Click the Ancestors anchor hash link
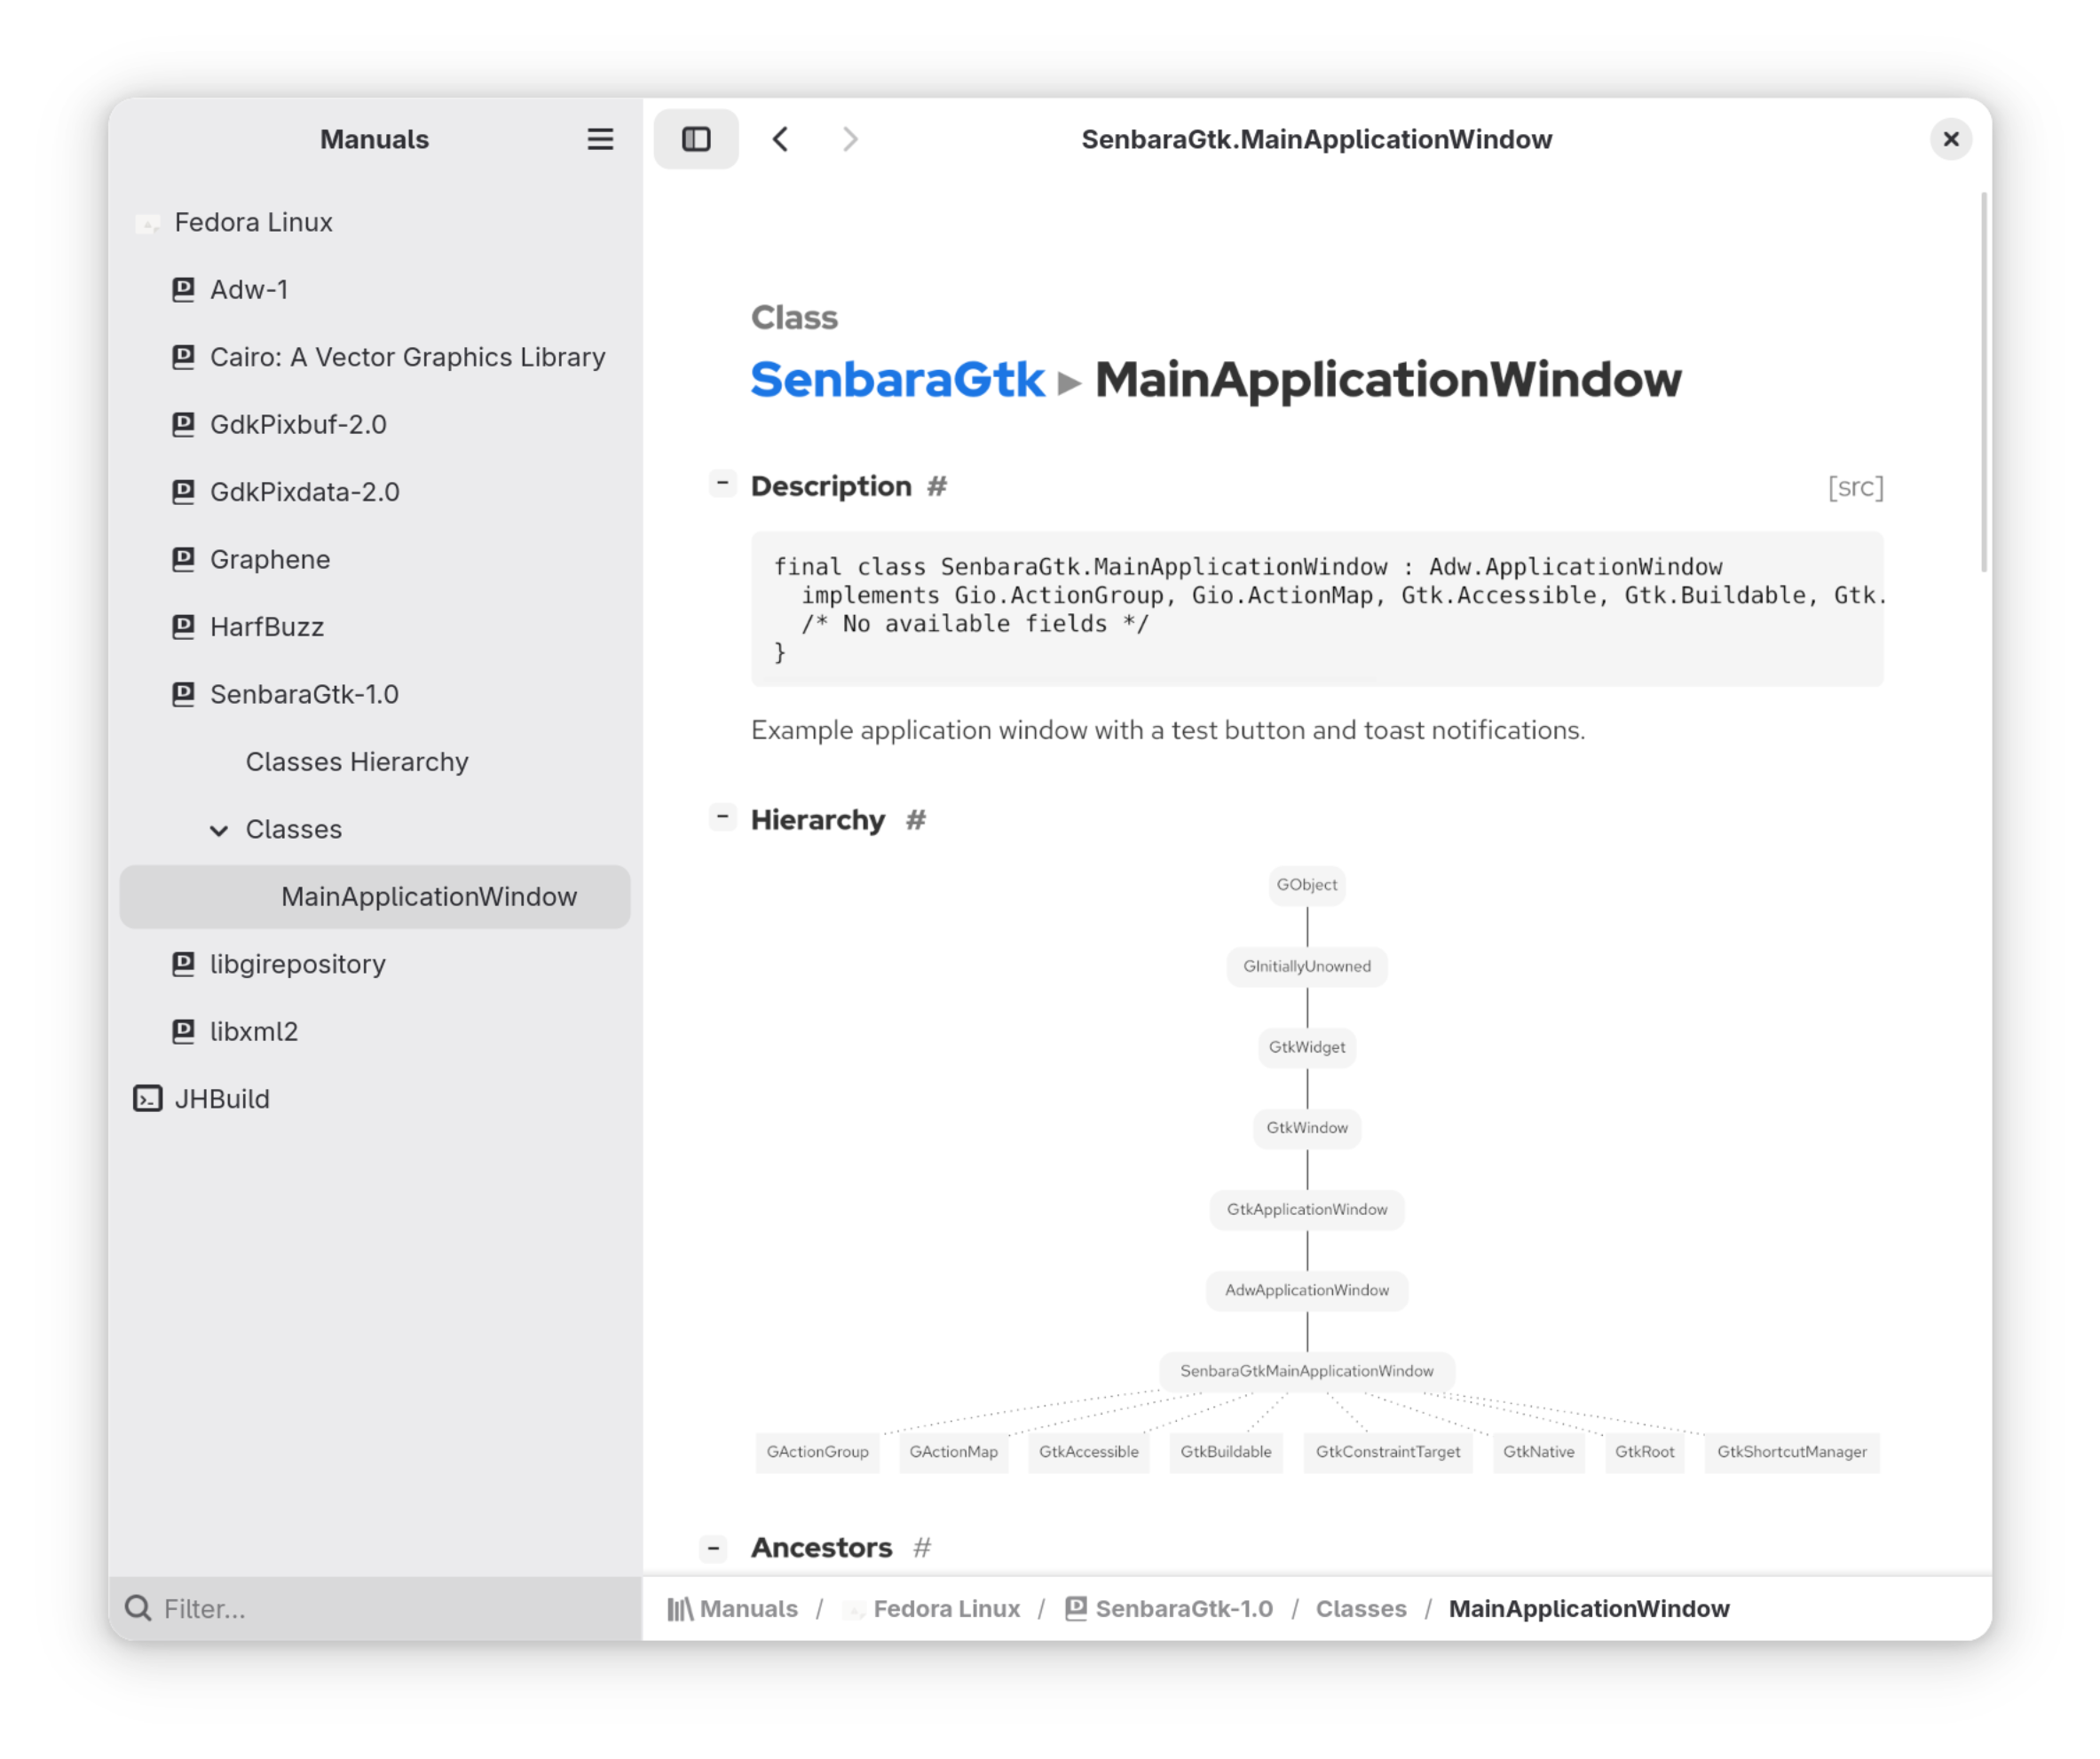The width and height of the screenshot is (2100, 1759). [x=921, y=1548]
